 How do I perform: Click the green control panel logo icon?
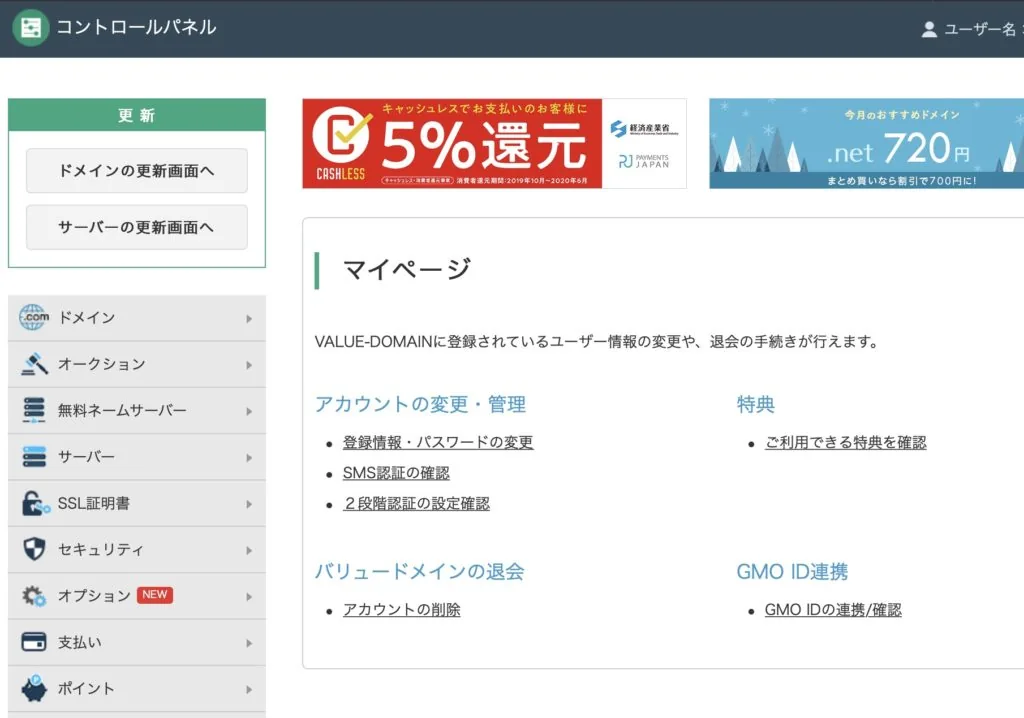(31, 27)
